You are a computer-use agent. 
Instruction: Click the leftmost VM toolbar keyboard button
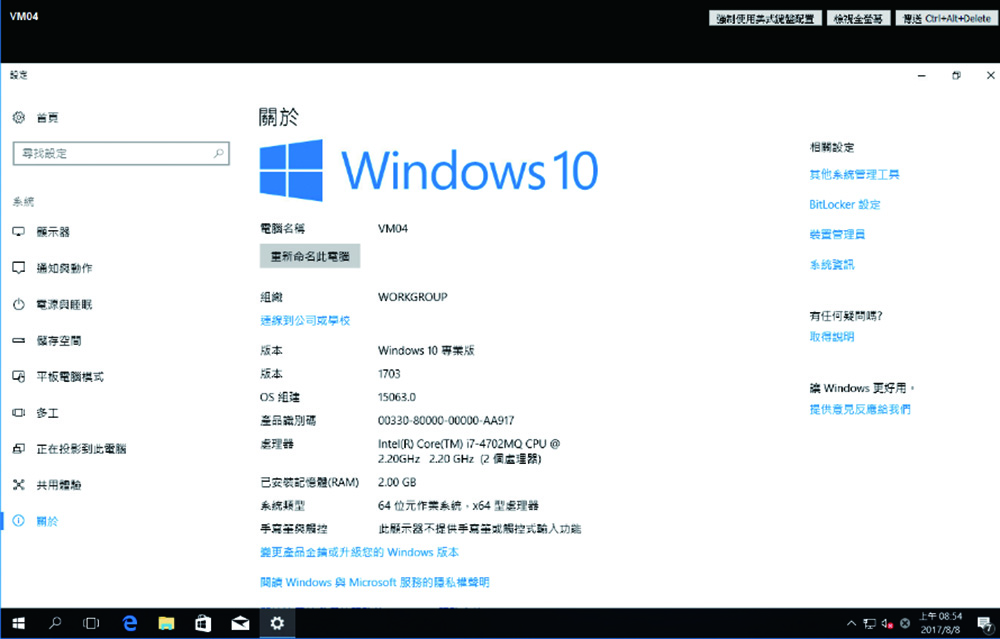tap(765, 18)
